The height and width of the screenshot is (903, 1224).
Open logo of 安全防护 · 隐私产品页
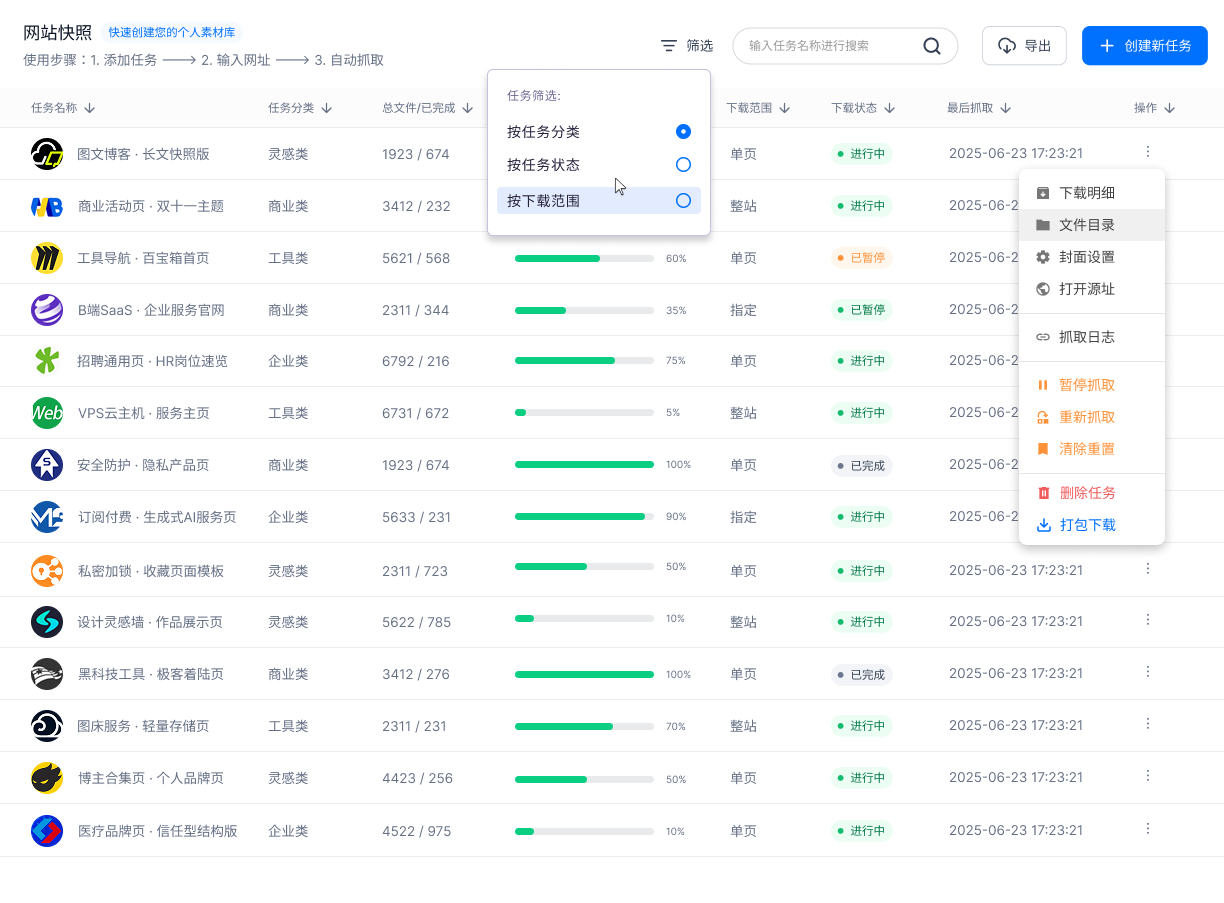click(47, 465)
